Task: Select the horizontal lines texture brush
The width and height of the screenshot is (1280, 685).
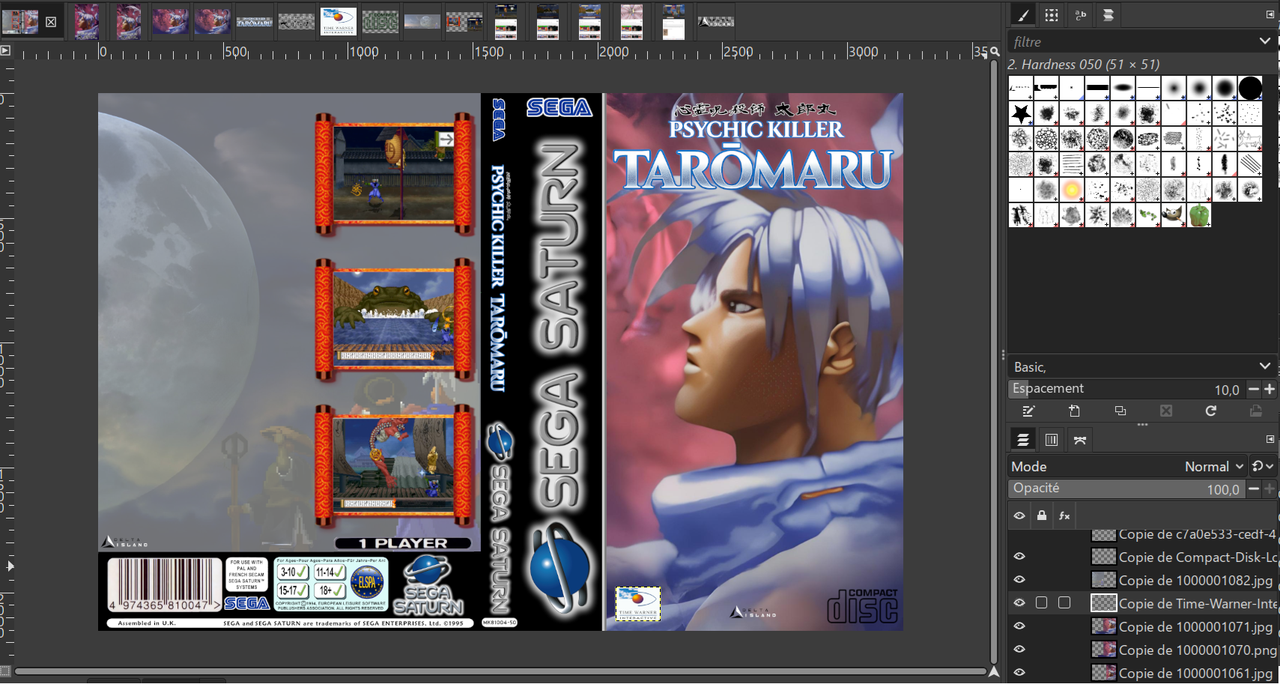Action: pyautogui.click(x=1072, y=164)
